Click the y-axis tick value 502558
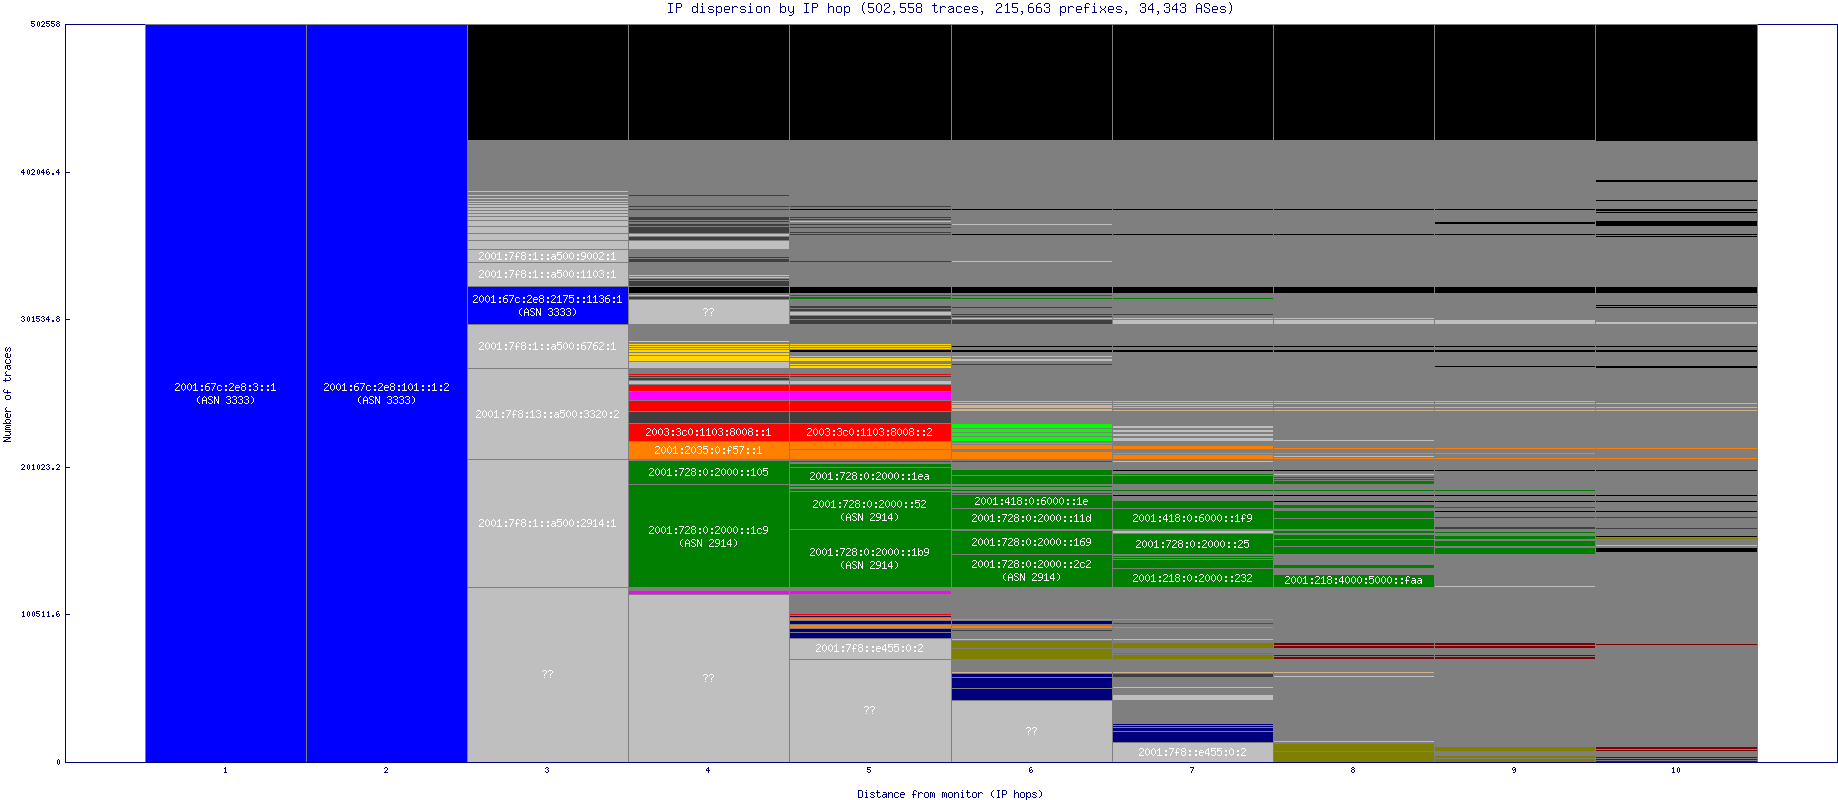The width and height of the screenshot is (1838, 800). click(x=45, y=24)
